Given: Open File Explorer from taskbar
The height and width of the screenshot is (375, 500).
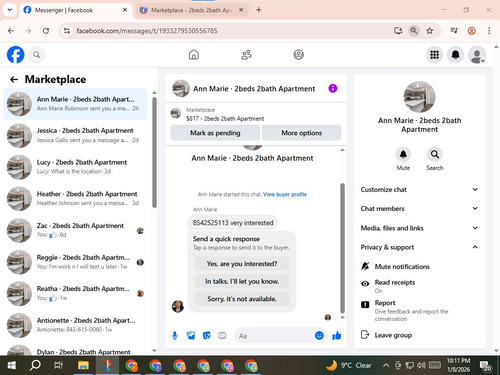Looking at the screenshot, I should [x=83, y=365].
